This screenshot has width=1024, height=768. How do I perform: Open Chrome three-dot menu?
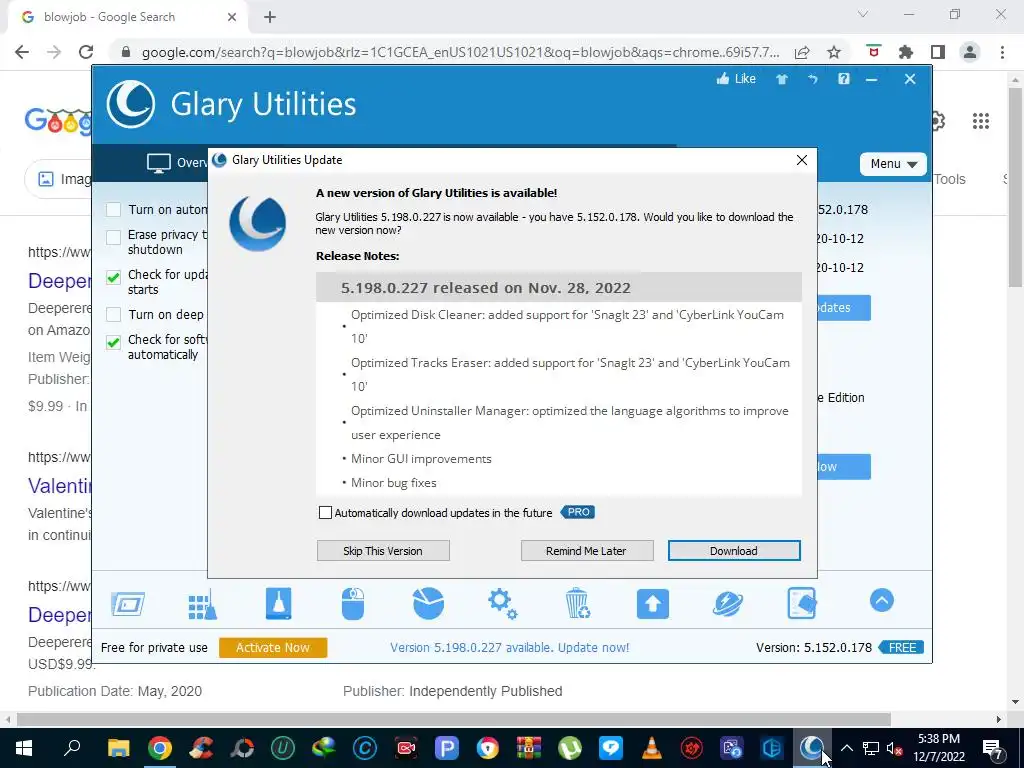(x=1002, y=52)
